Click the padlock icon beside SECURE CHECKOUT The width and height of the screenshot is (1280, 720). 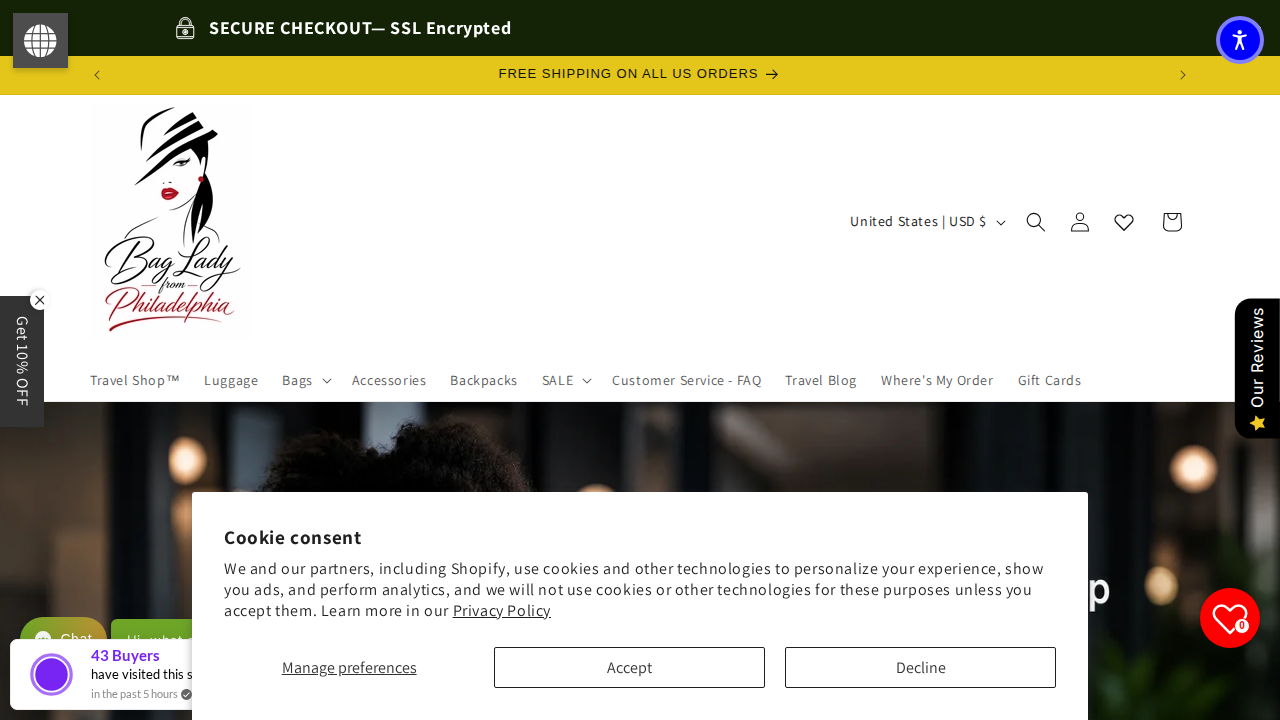click(185, 28)
